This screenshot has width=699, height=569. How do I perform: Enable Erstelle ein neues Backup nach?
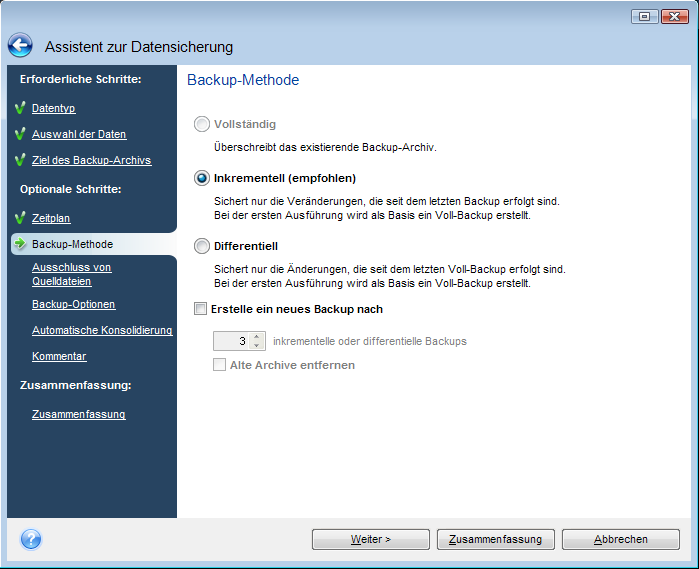[x=201, y=309]
